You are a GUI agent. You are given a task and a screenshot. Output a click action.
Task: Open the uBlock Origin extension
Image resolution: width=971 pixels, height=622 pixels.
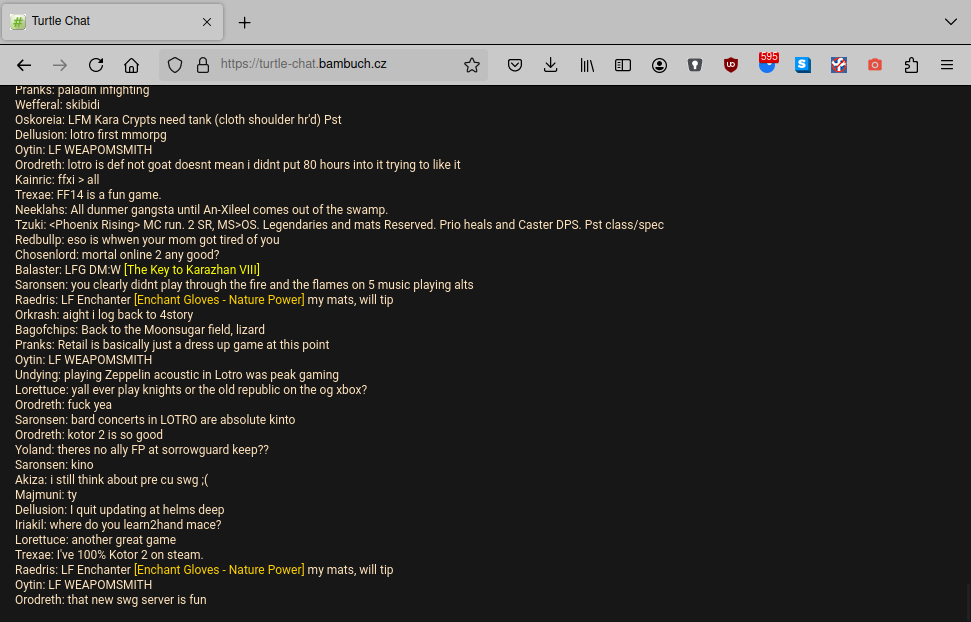731,65
